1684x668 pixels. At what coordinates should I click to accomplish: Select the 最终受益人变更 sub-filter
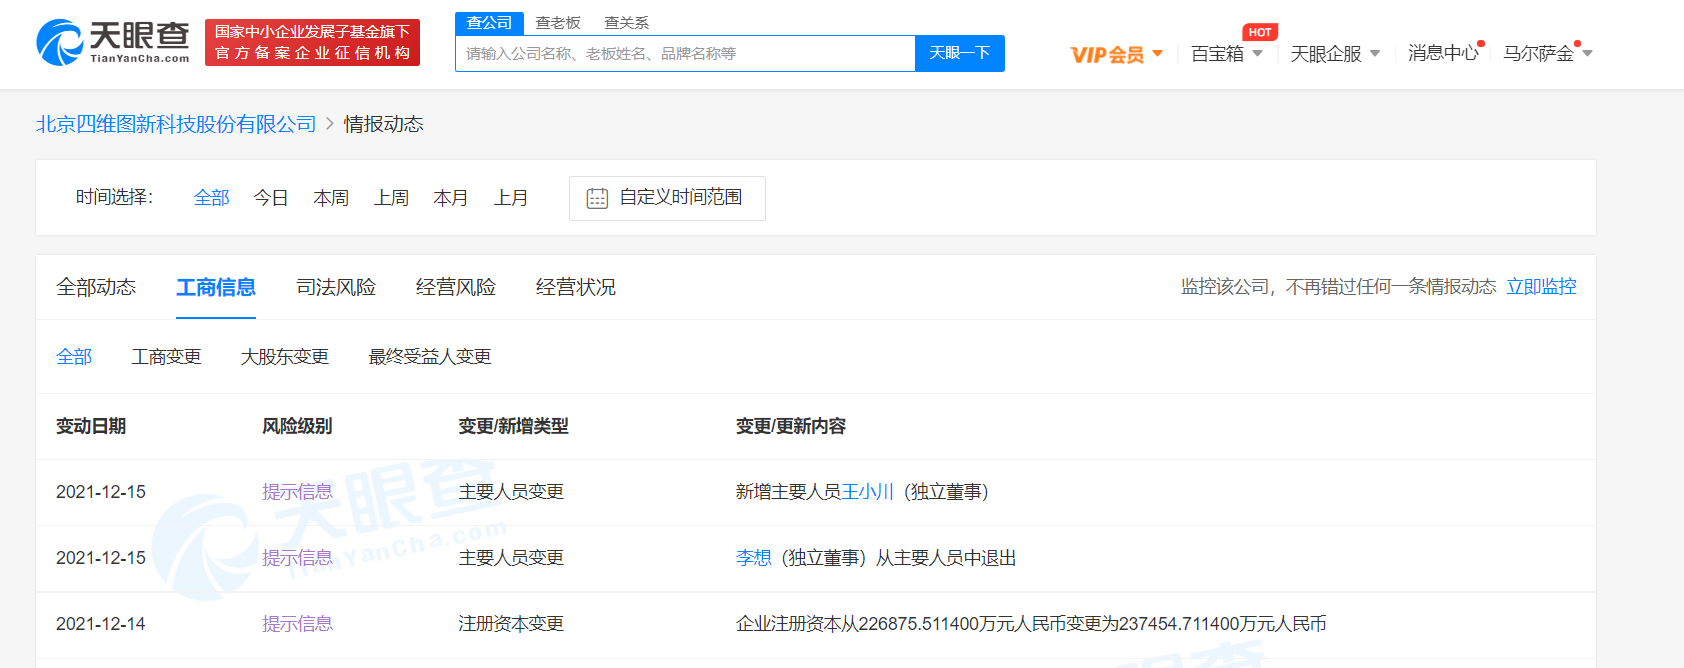point(430,357)
